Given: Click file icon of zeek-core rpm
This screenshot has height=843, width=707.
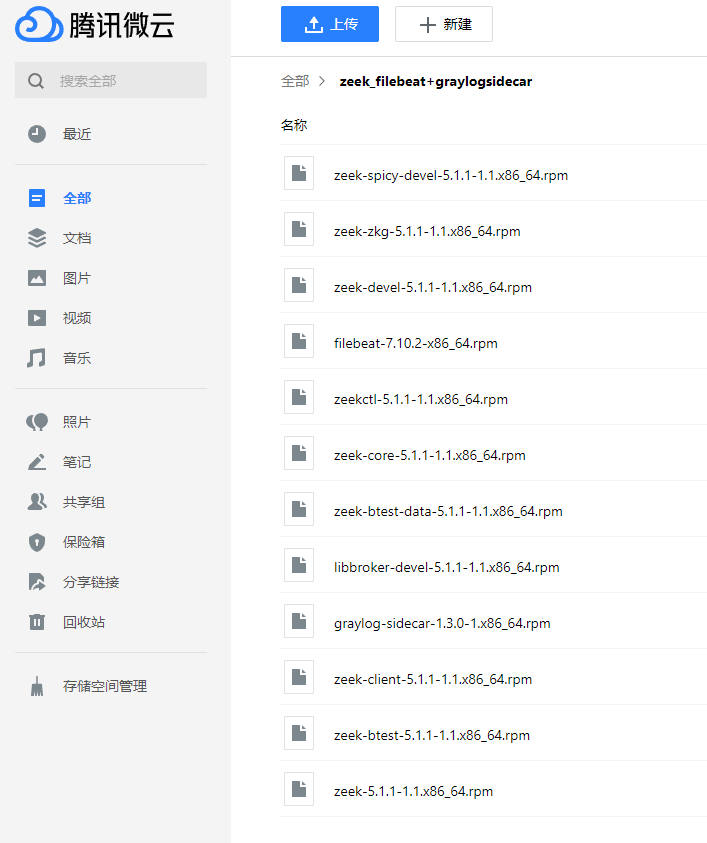Looking at the screenshot, I should click(299, 453).
